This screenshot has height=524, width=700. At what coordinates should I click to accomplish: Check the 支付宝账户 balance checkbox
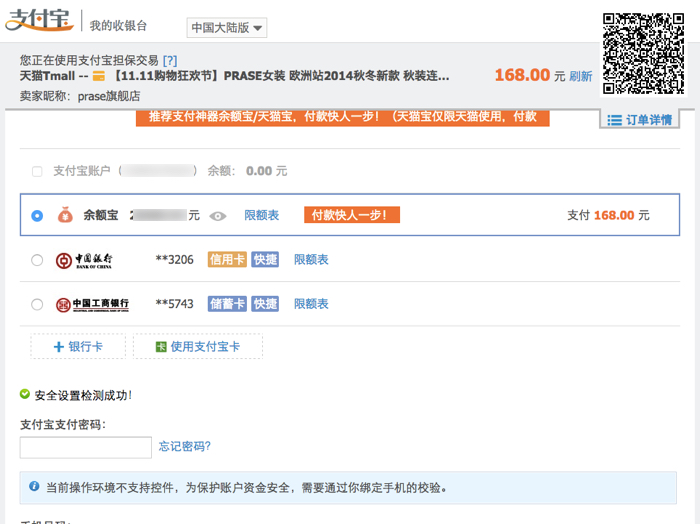point(37,171)
